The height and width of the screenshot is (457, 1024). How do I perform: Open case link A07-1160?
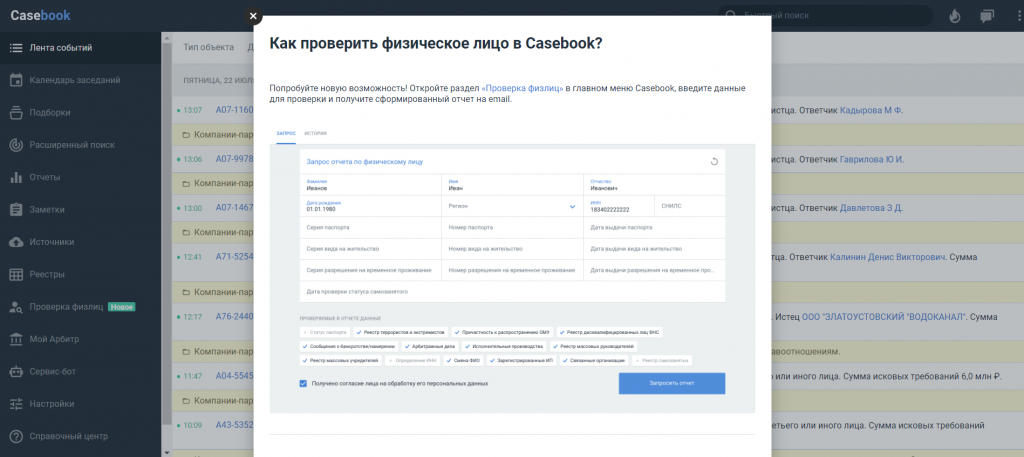point(234,110)
